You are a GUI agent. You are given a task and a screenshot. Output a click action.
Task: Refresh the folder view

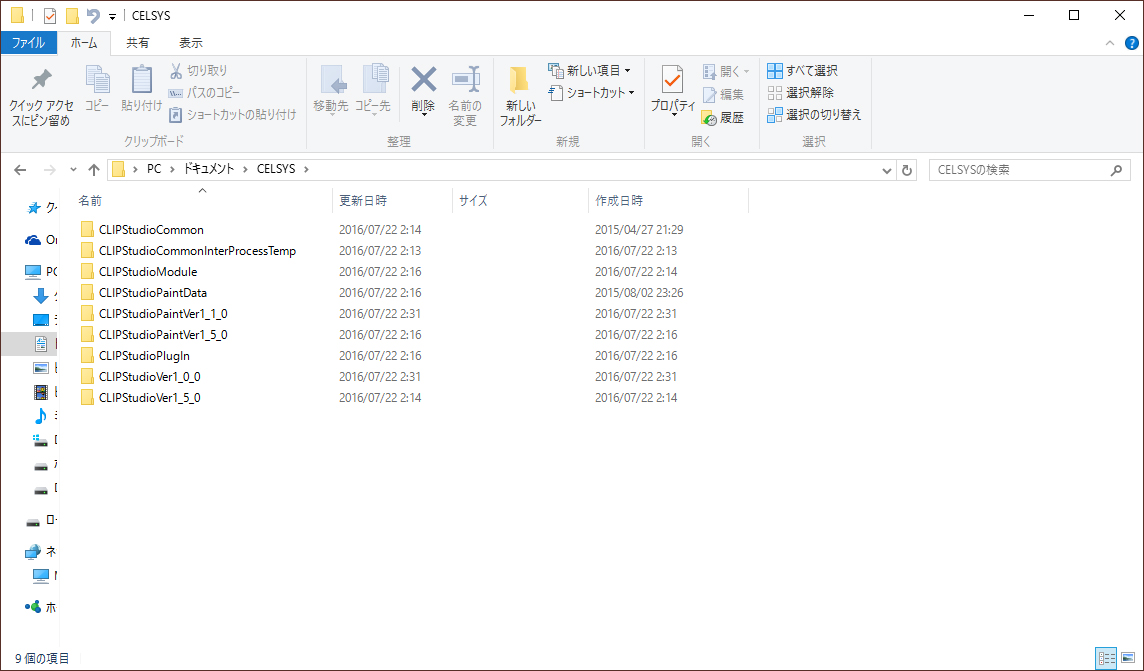[907, 170]
